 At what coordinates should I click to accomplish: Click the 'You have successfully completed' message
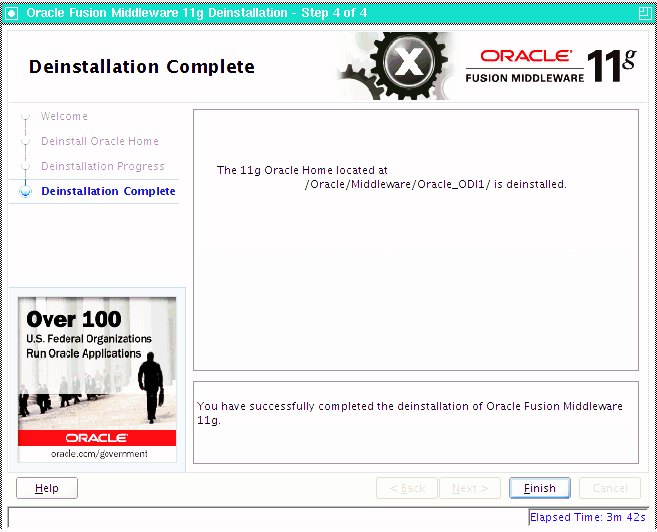pyautogui.click(x=410, y=413)
